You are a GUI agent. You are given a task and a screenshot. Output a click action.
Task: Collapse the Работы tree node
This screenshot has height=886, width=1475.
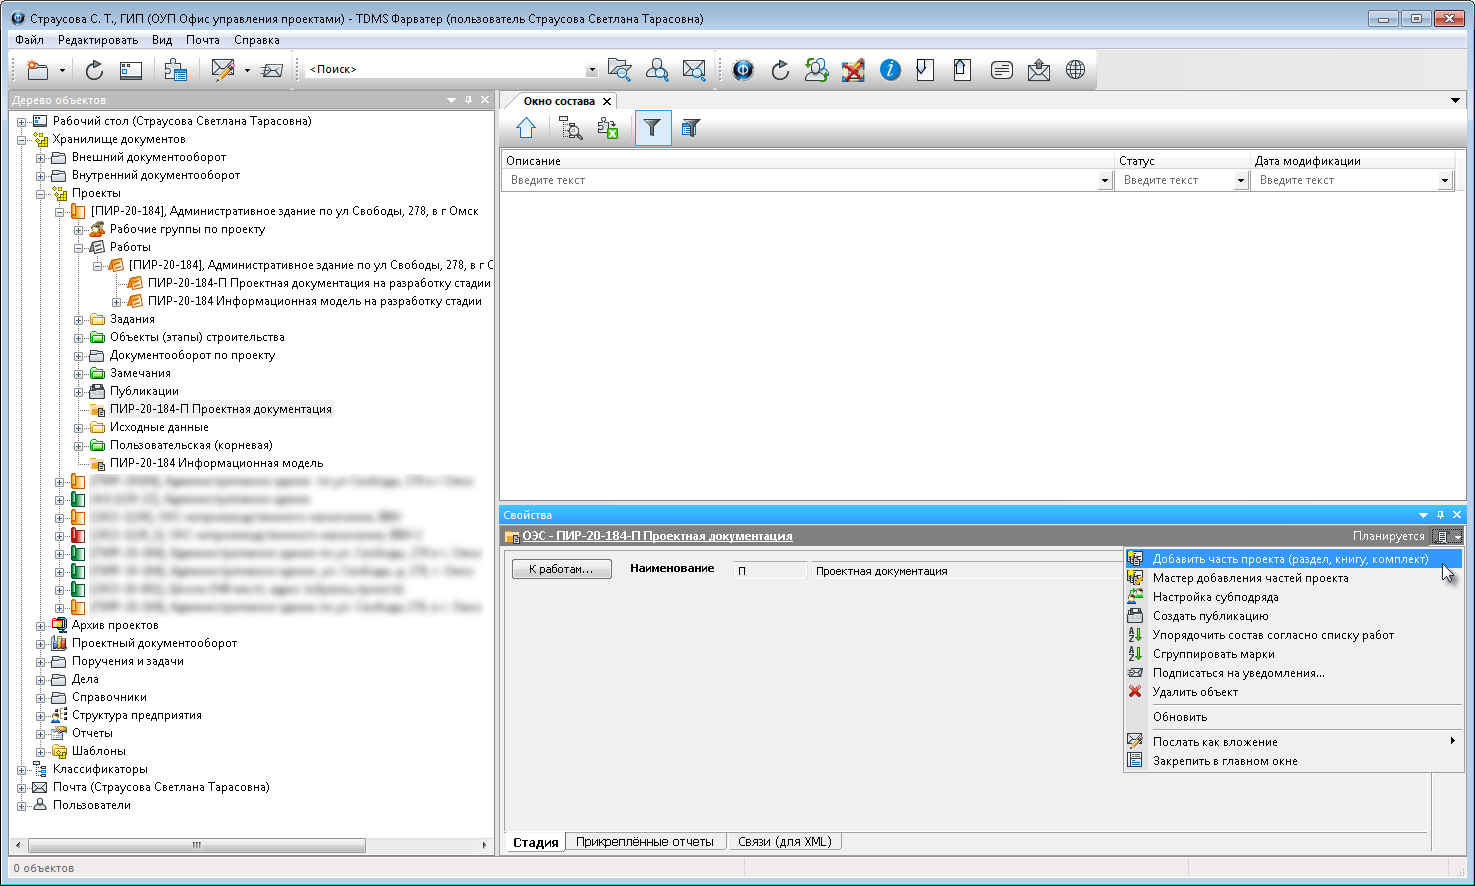tap(79, 248)
